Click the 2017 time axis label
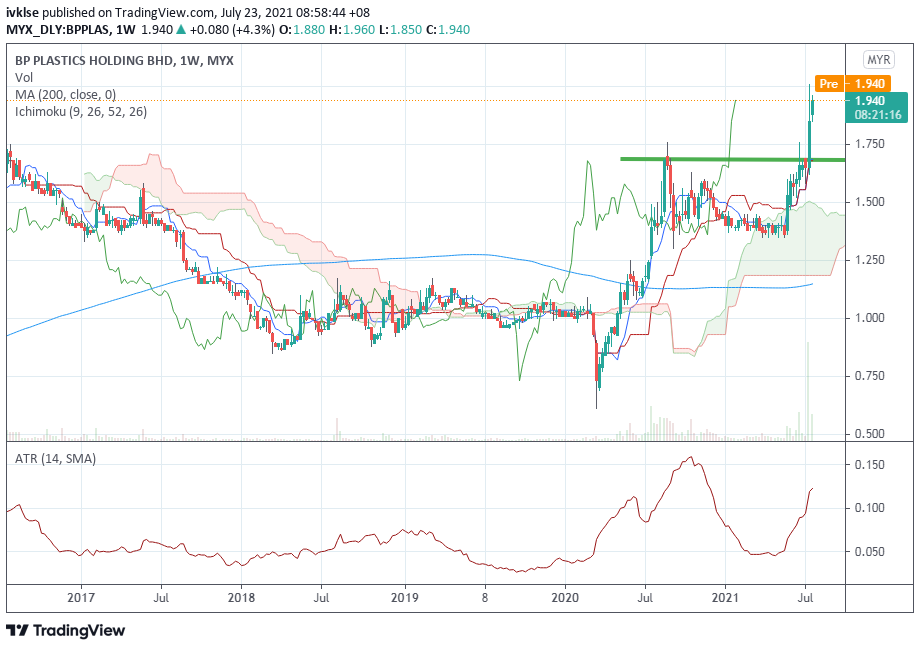 (81, 598)
